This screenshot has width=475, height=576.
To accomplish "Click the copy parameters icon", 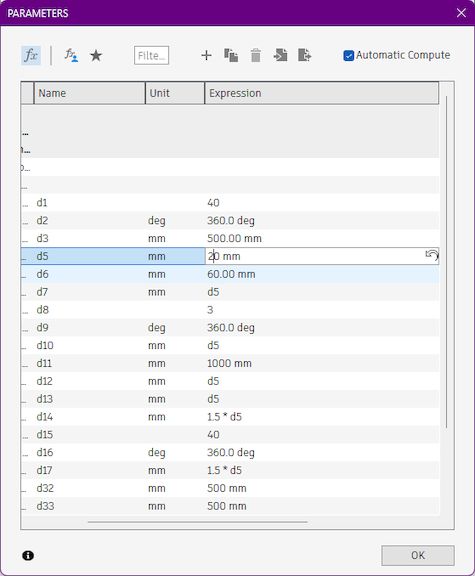I will click(x=231, y=55).
